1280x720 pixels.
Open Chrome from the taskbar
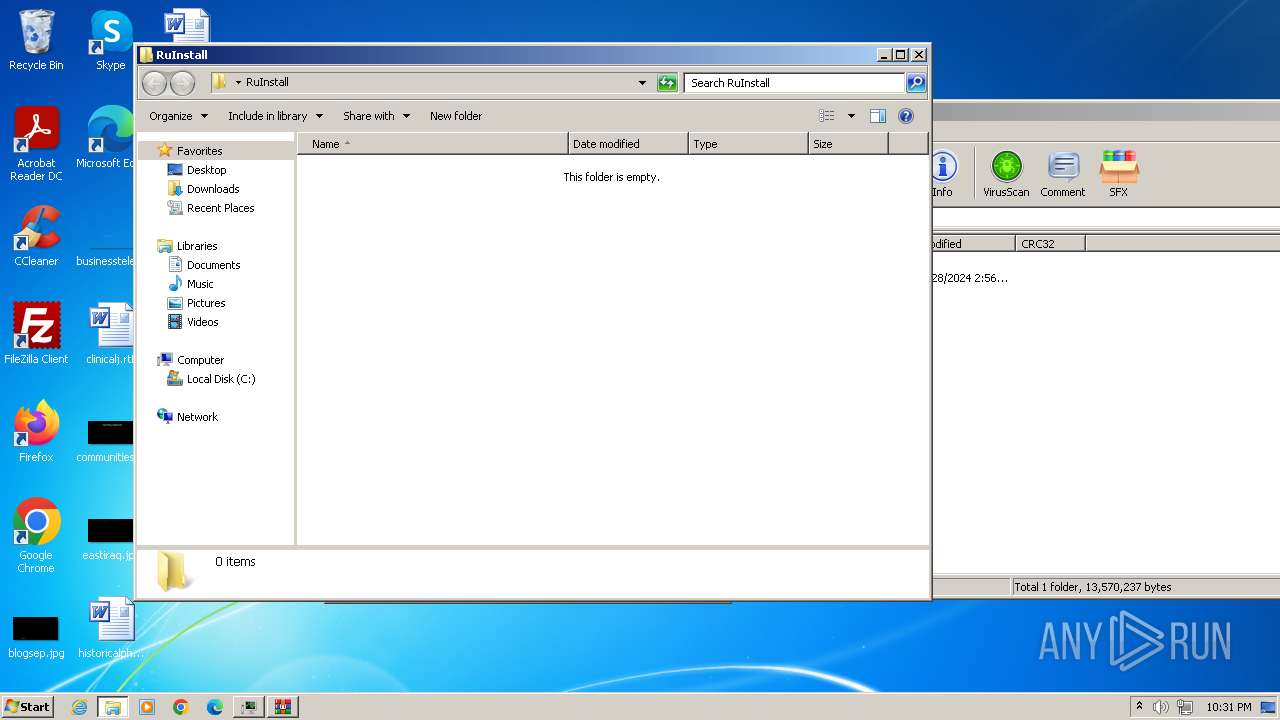click(181, 707)
